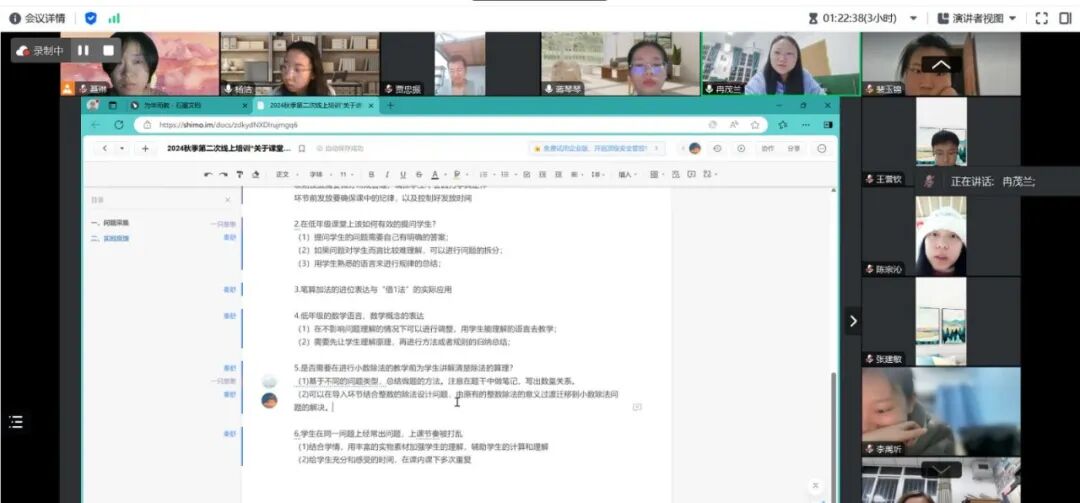Click the blue security shield icon
1080x503 pixels.
[90, 19]
